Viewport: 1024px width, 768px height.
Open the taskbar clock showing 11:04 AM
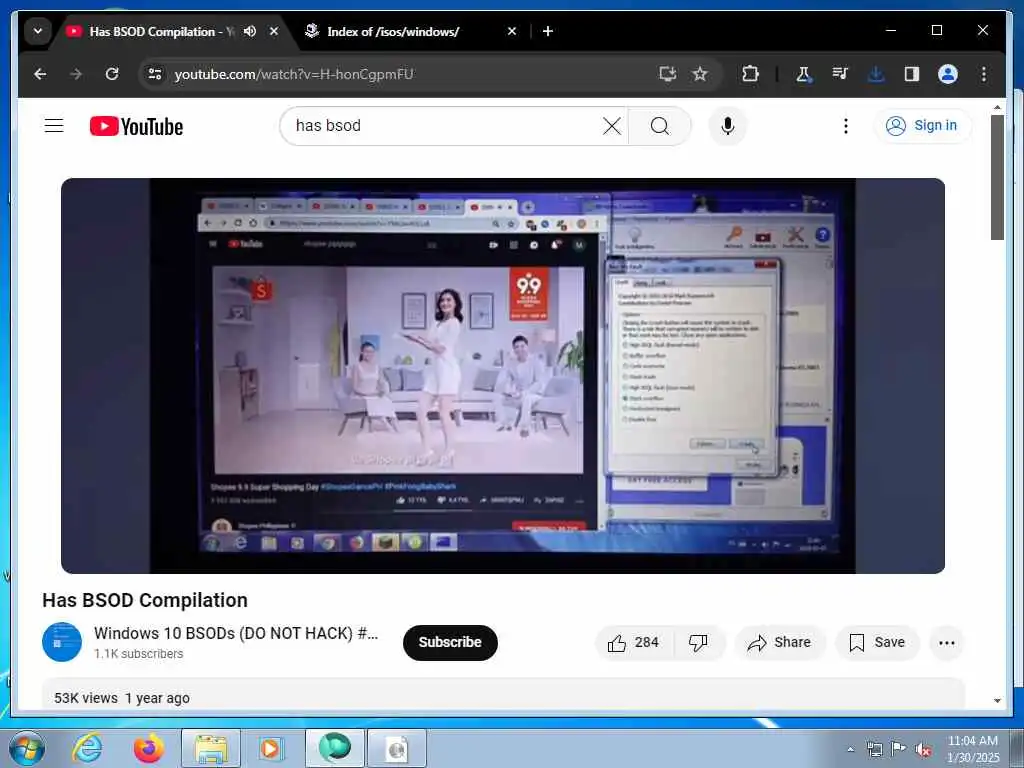pos(973,749)
